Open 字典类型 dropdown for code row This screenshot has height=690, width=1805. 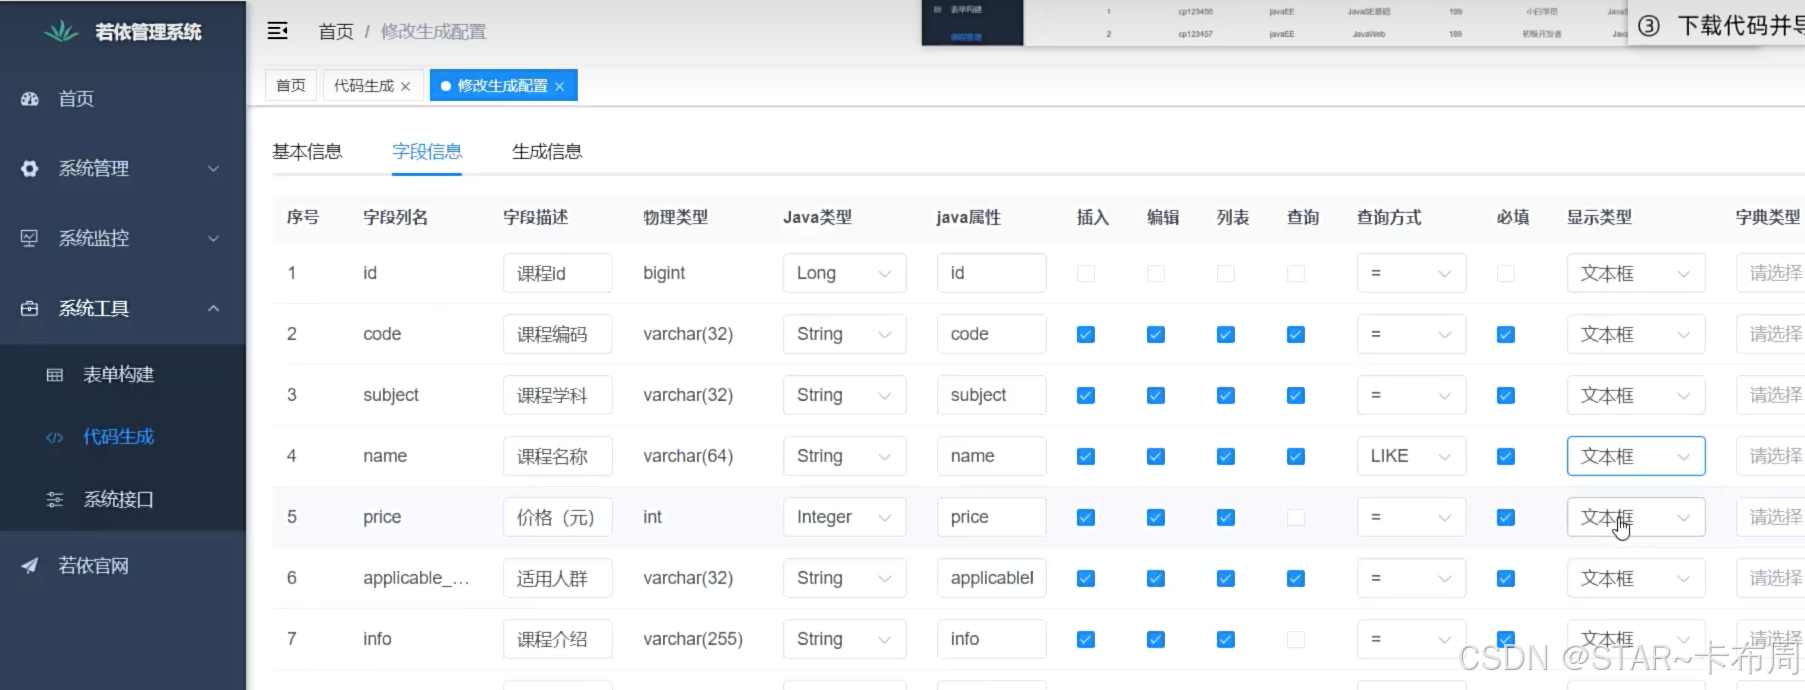(1770, 334)
